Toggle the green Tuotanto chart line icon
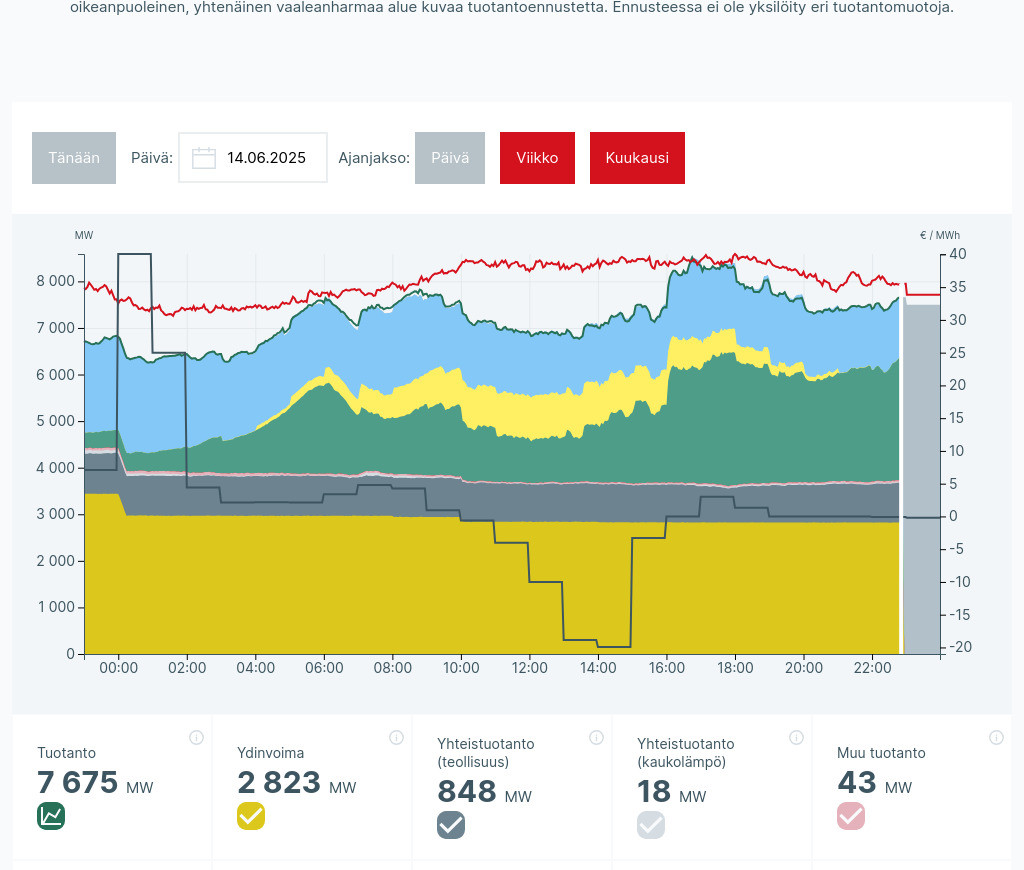Image resolution: width=1024 pixels, height=870 pixels. click(x=51, y=816)
